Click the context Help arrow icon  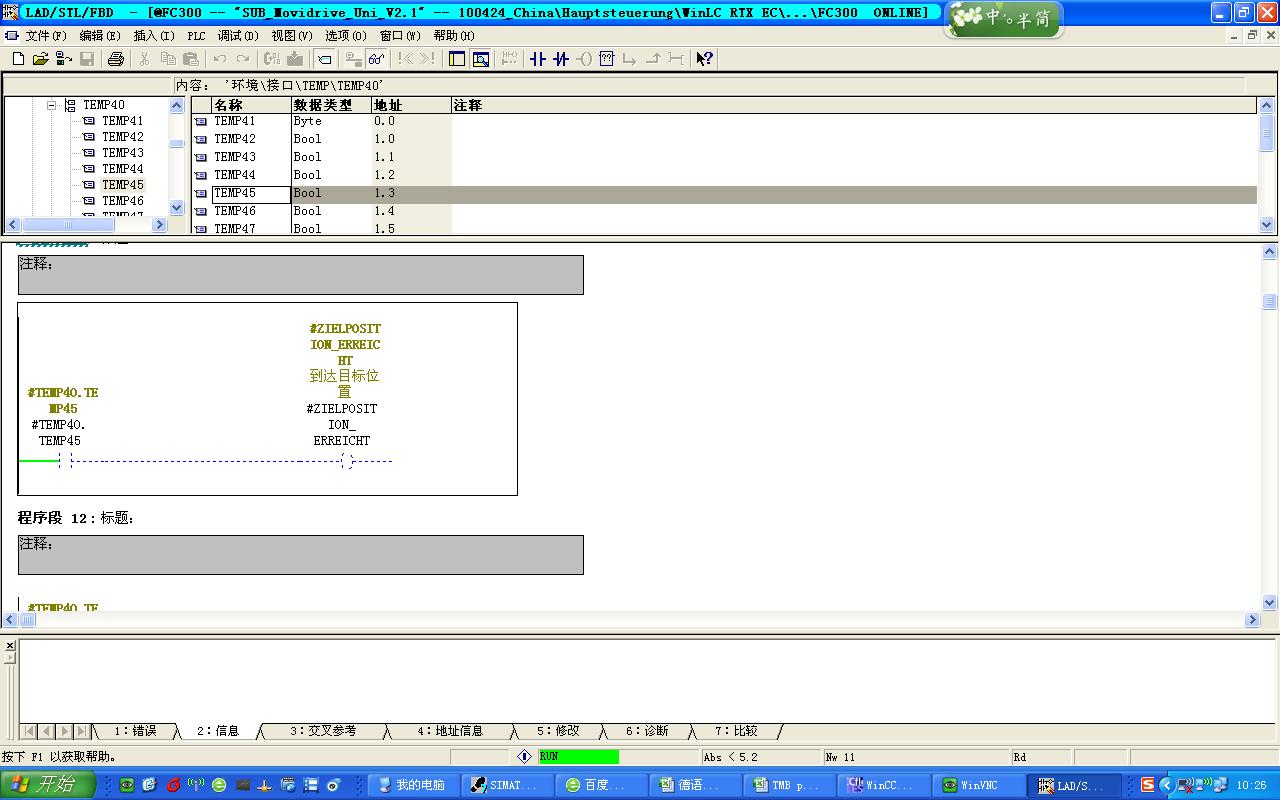tap(705, 59)
